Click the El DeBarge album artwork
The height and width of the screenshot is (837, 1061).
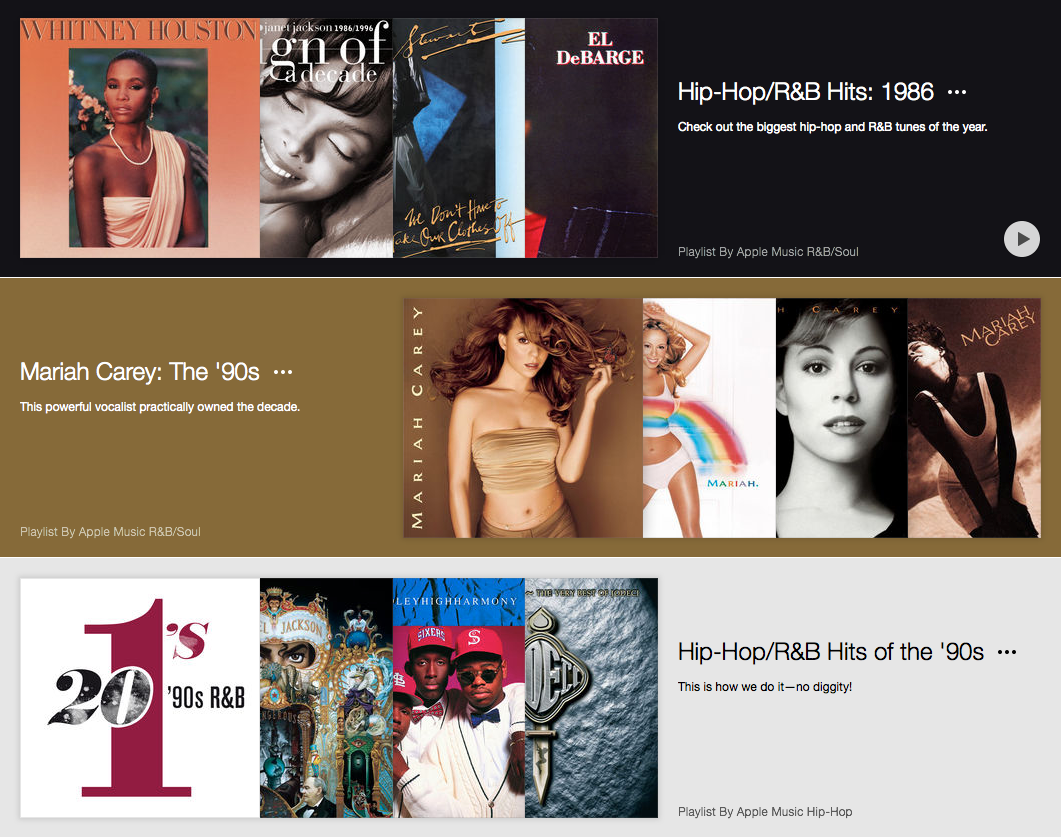(x=591, y=138)
